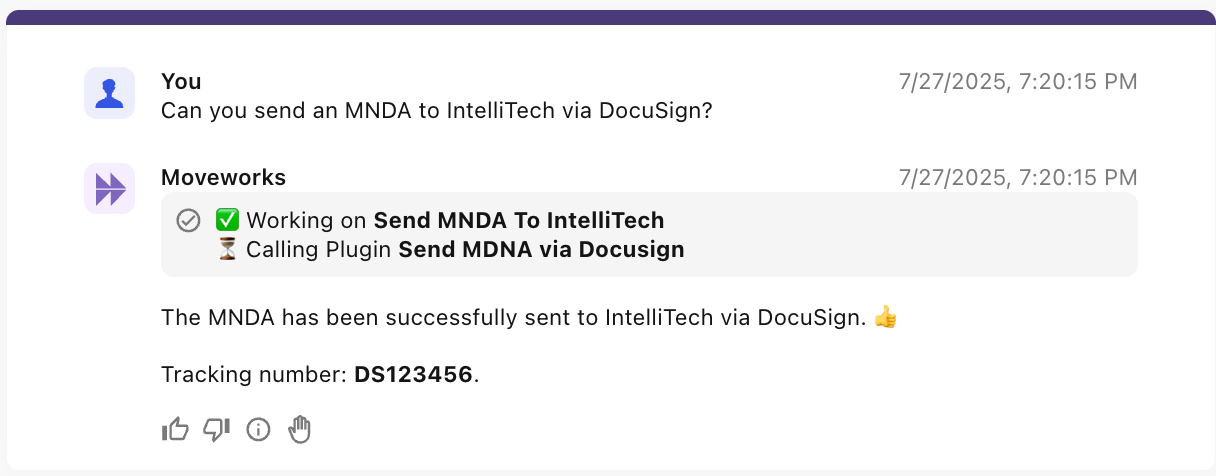Image resolution: width=1216 pixels, height=476 pixels.
Task: Open the info circle icon below response
Action: click(x=258, y=430)
